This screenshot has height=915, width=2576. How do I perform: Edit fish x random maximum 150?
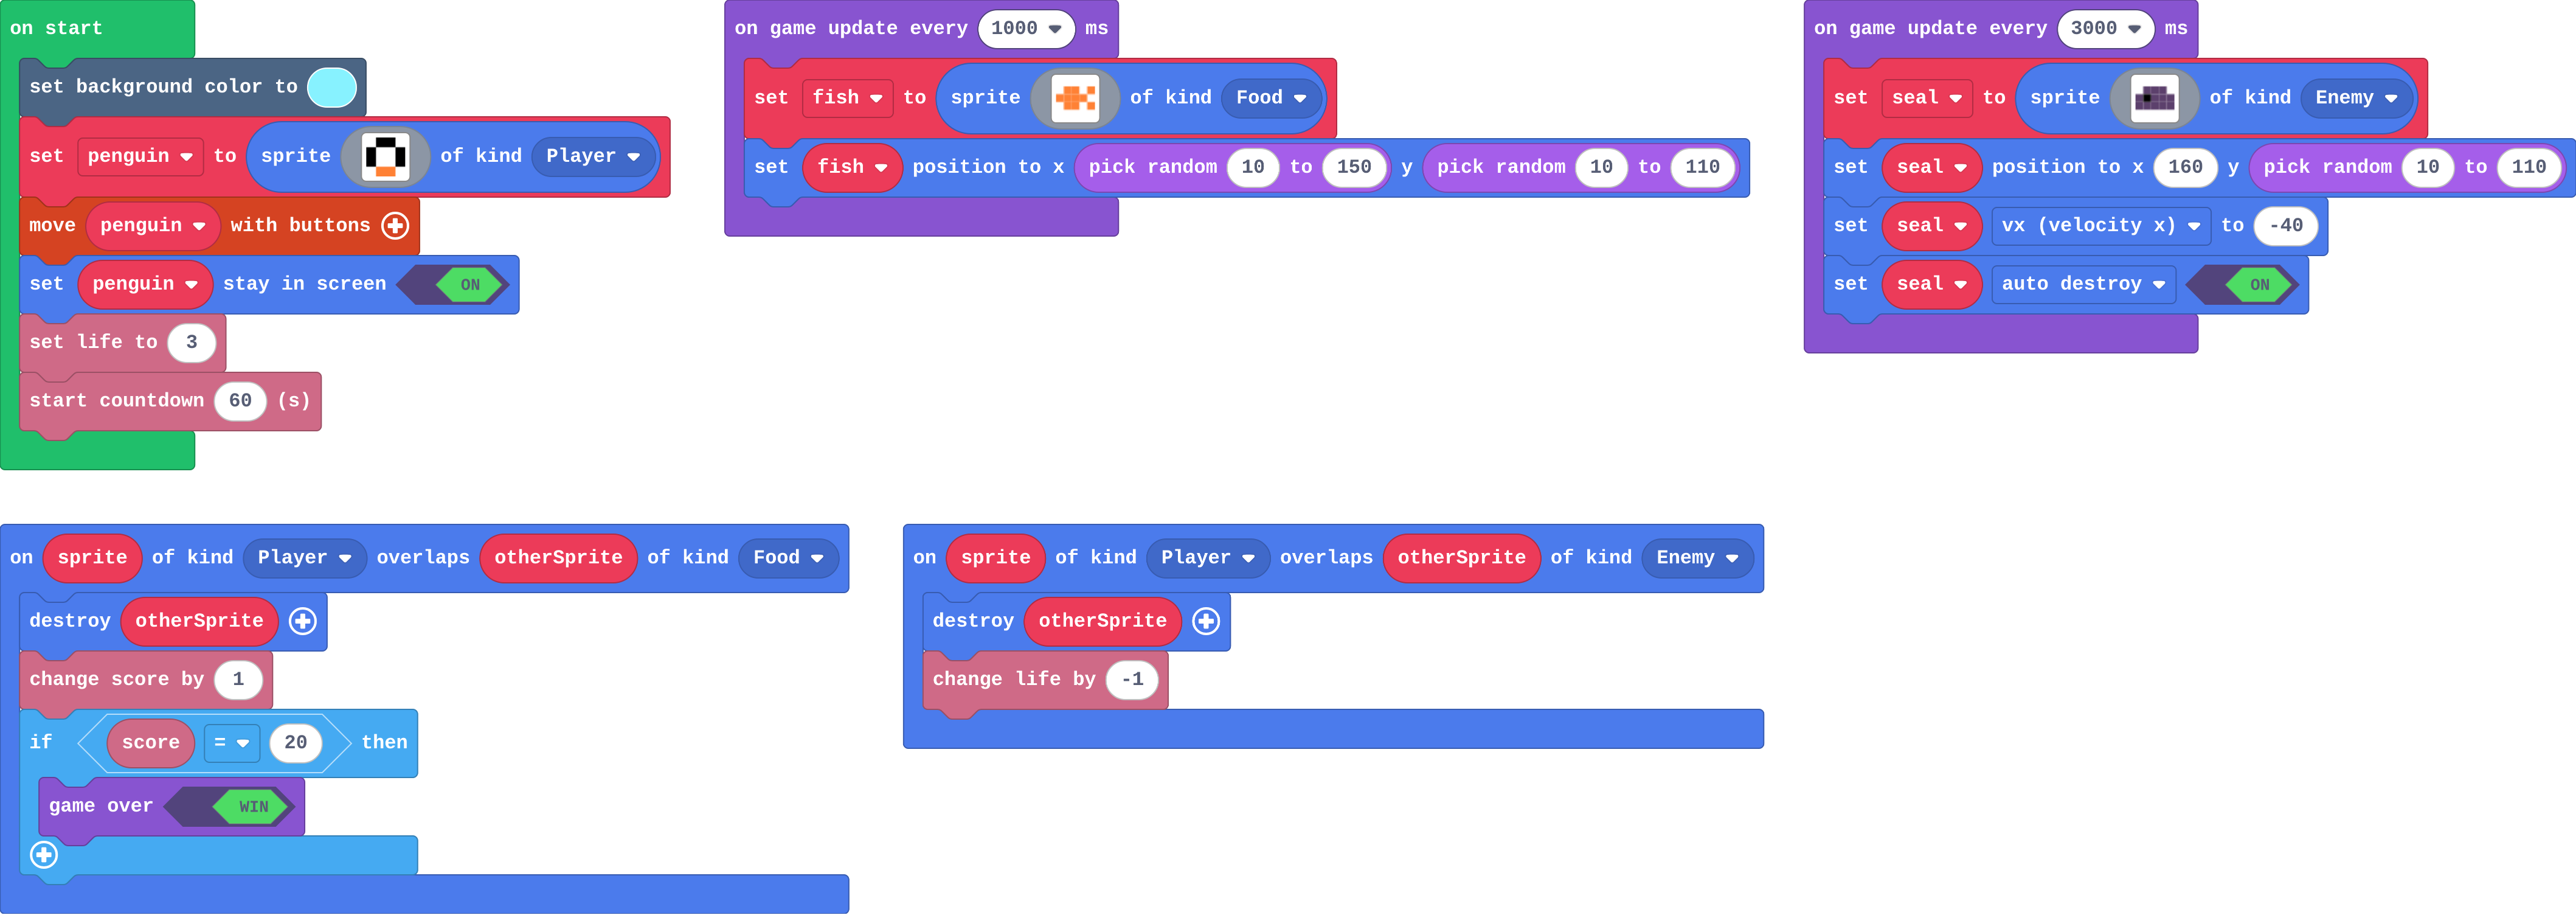click(1354, 167)
